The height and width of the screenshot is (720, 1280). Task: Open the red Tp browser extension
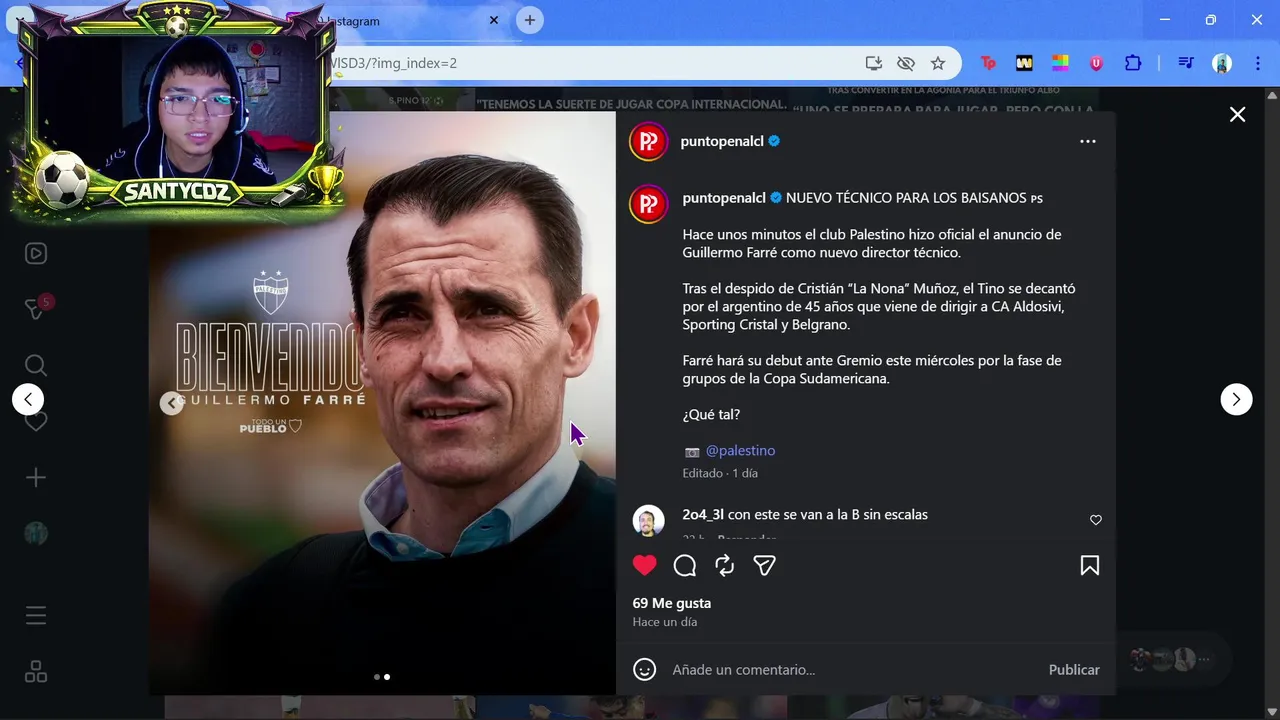(988, 63)
